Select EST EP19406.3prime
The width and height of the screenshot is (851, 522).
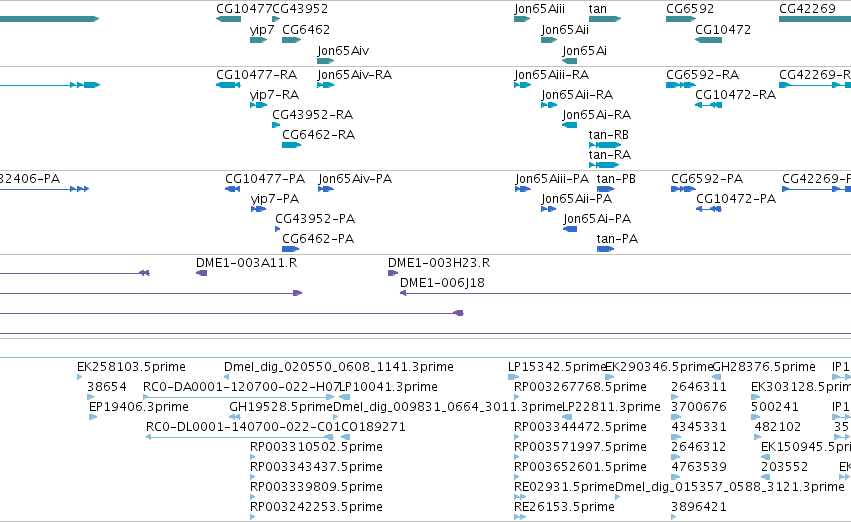(138, 408)
